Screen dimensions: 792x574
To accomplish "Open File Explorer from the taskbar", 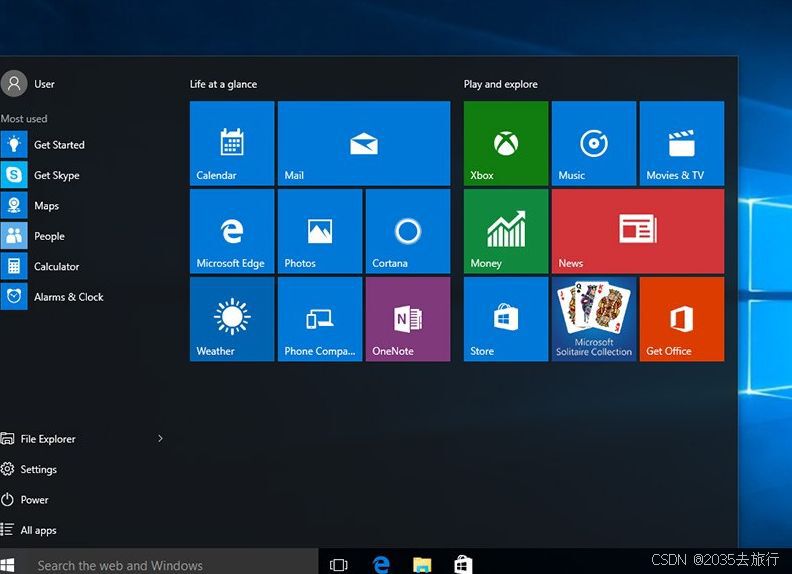I will coord(422,565).
